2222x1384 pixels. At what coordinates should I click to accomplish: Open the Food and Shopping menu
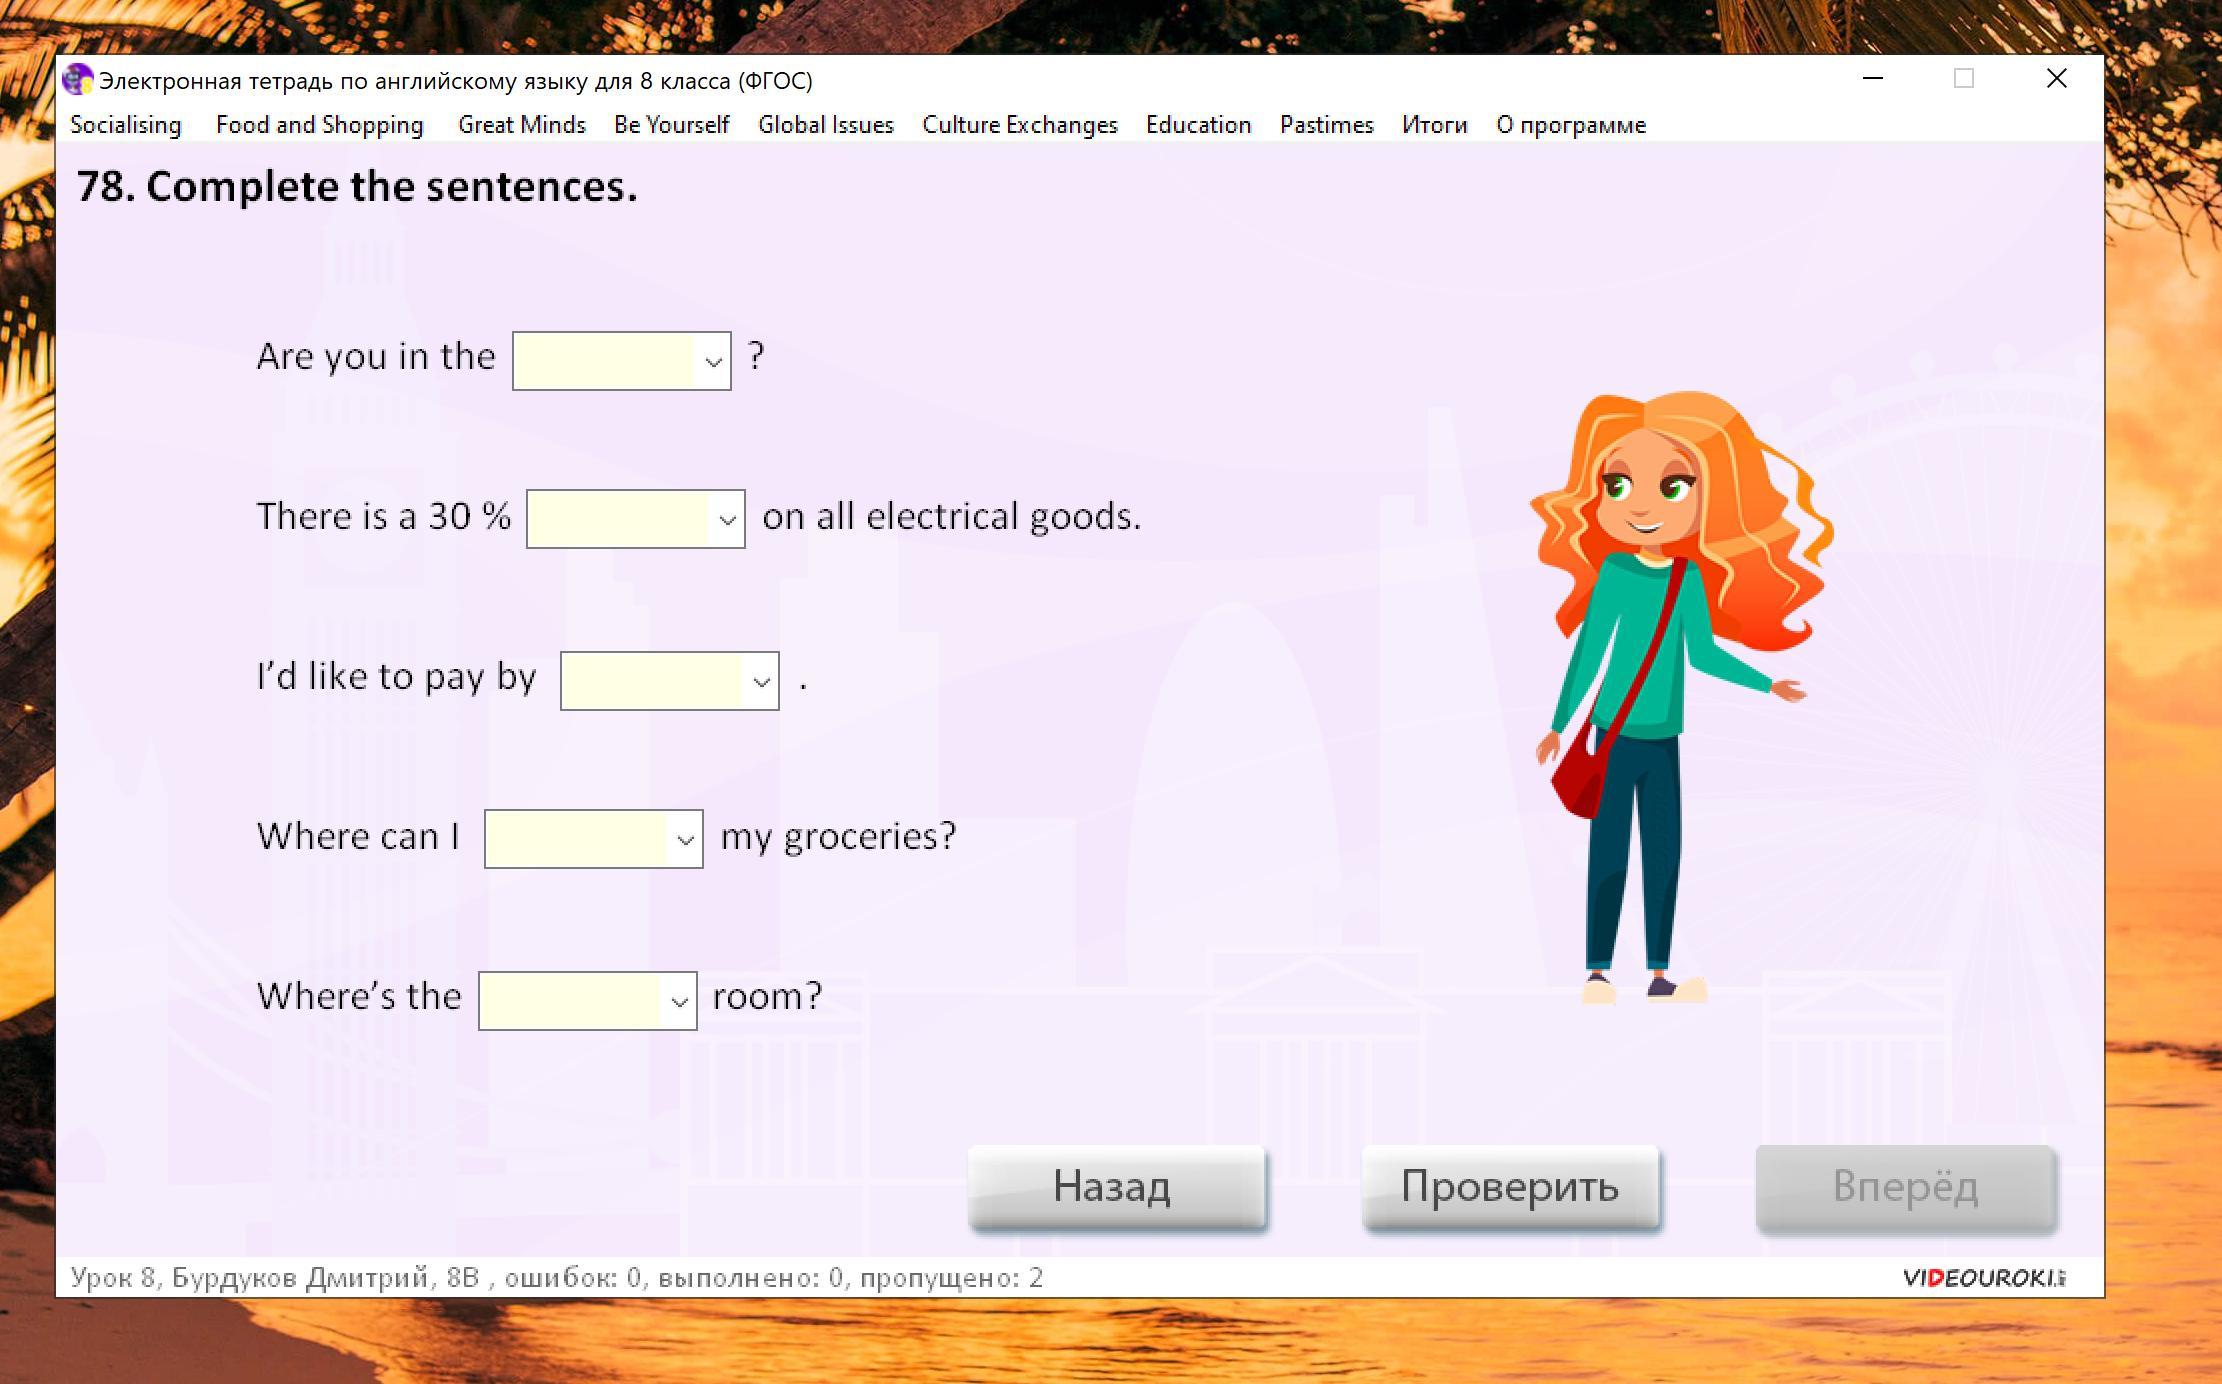point(320,125)
